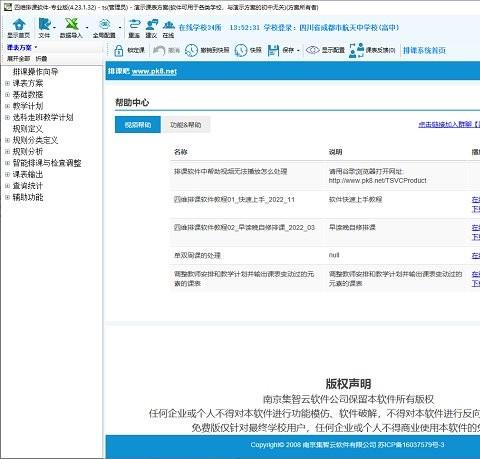Click the 快照 snapshot clock icon
This screenshot has height=459, width=480.
coord(241,50)
